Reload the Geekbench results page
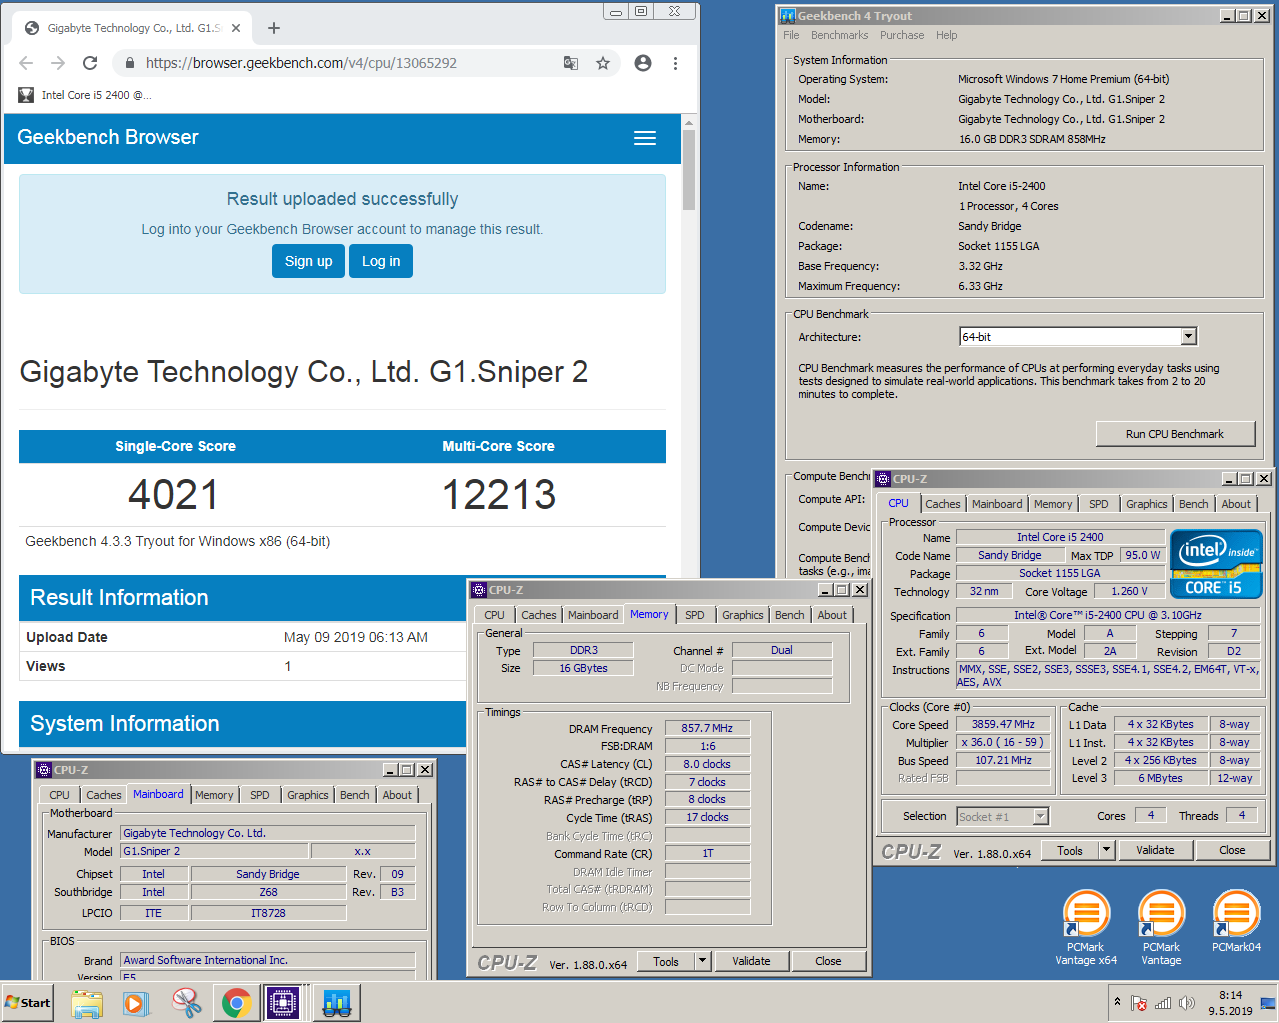This screenshot has height=1023, width=1279. [x=90, y=63]
